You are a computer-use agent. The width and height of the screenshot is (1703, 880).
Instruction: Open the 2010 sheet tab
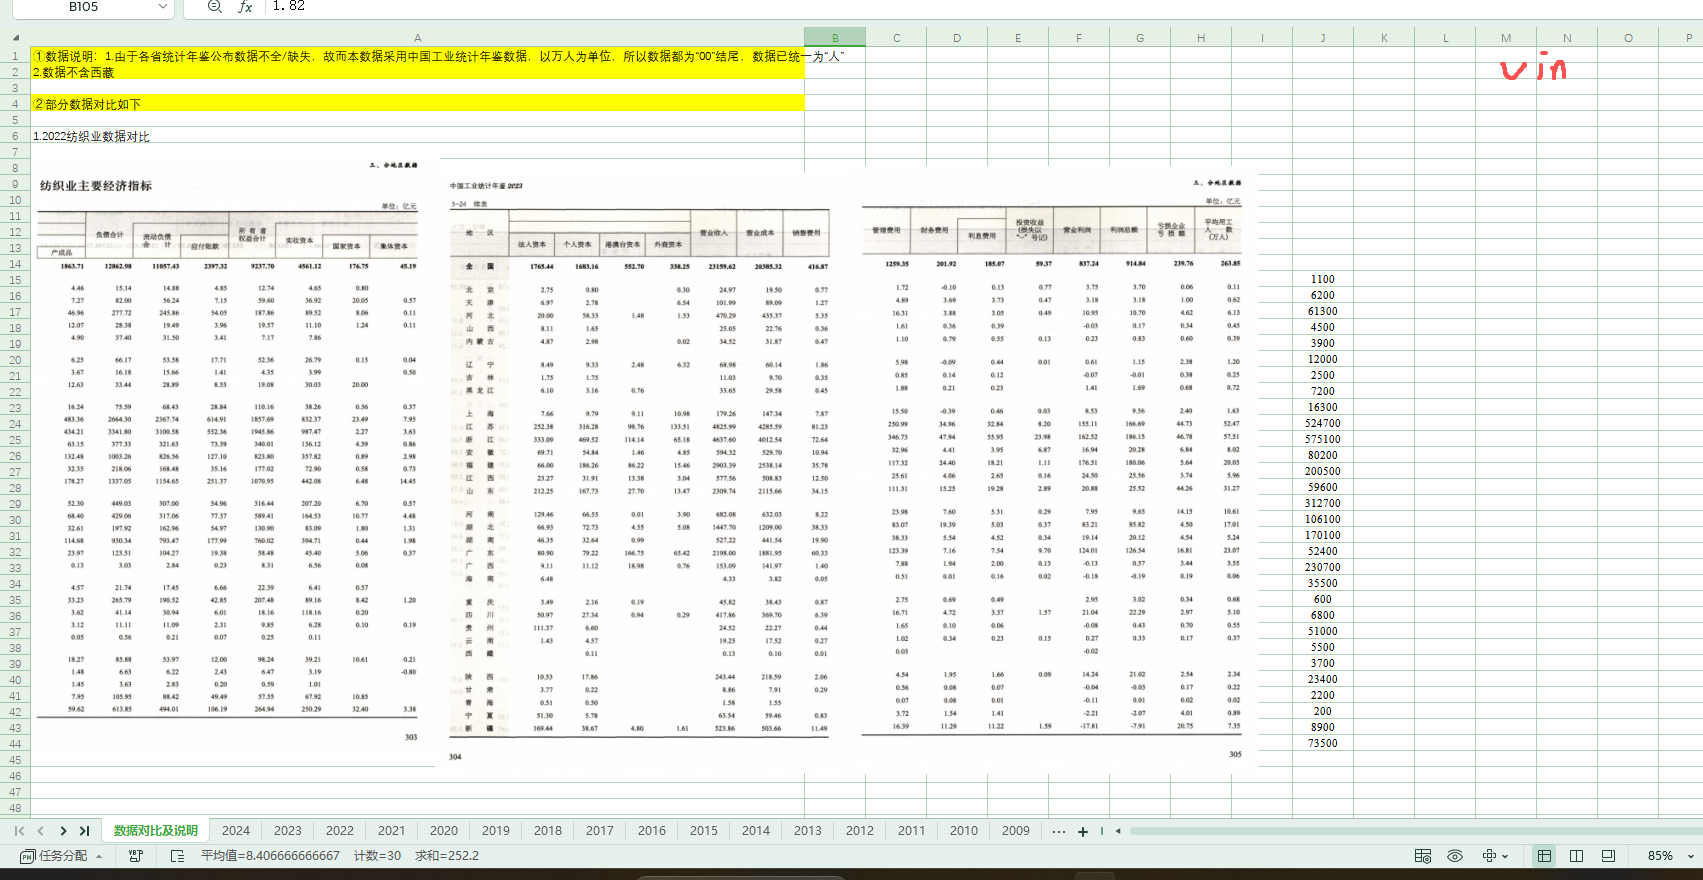[964, 831]
